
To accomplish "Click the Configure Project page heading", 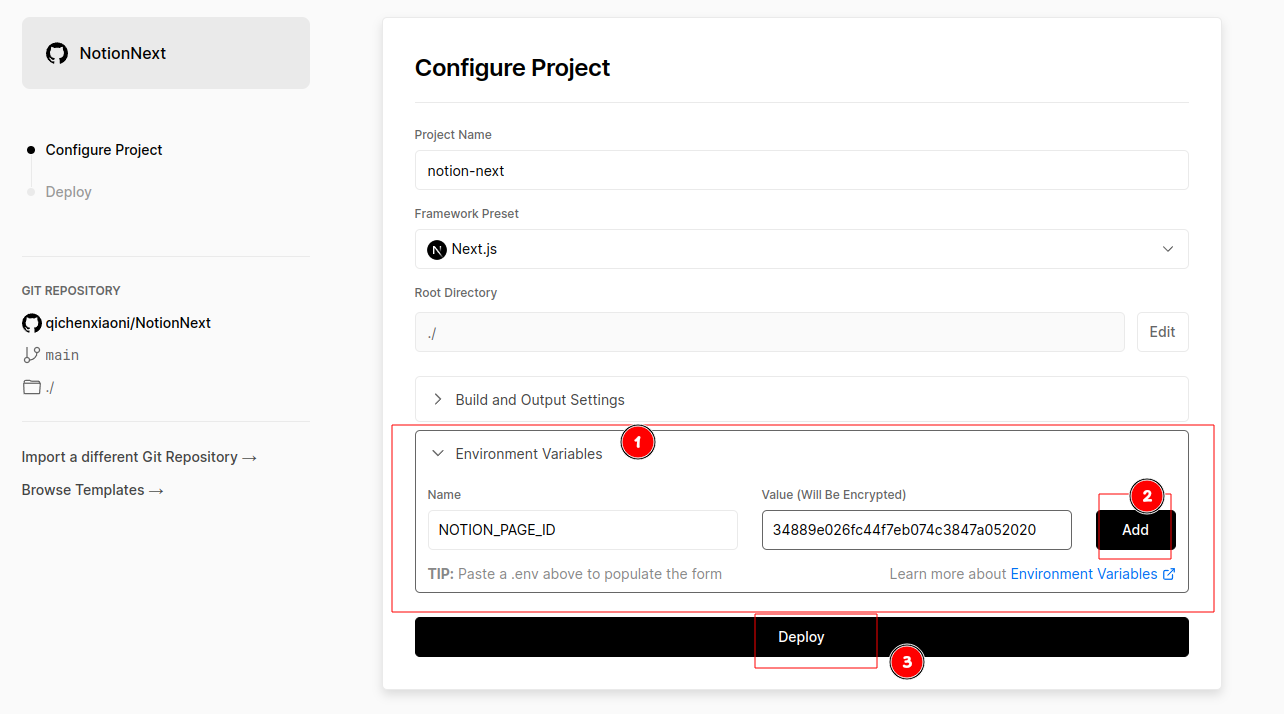I will click(x=512, y=68).
